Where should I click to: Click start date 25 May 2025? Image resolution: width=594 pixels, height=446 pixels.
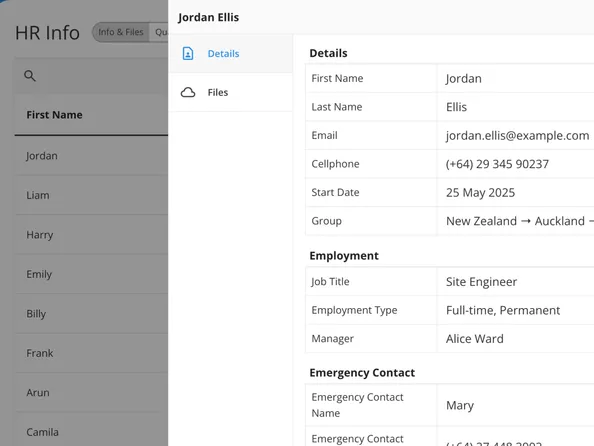[480, 192]
